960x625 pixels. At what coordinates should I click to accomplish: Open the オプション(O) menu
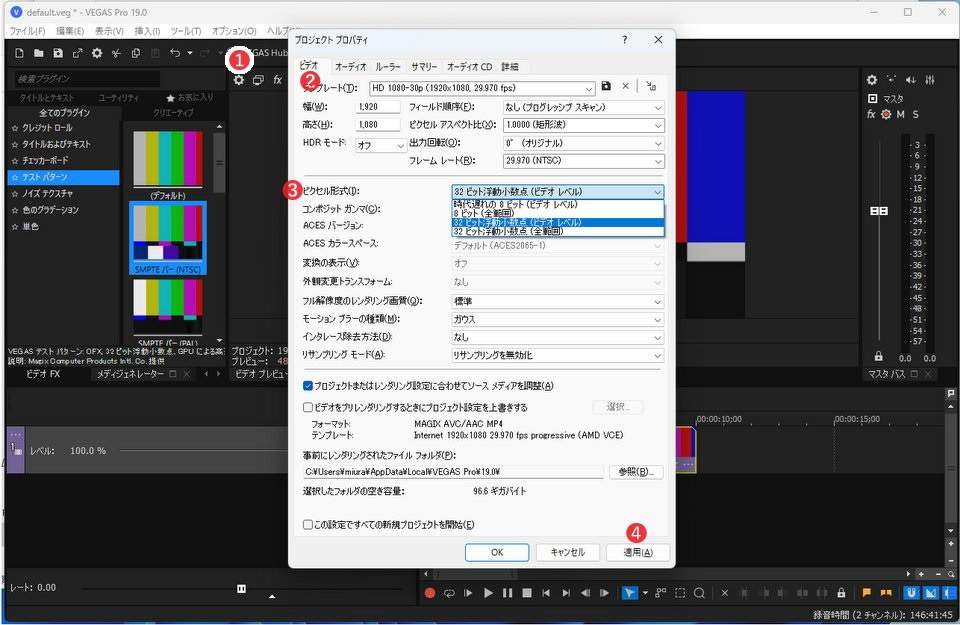(234, 31)
